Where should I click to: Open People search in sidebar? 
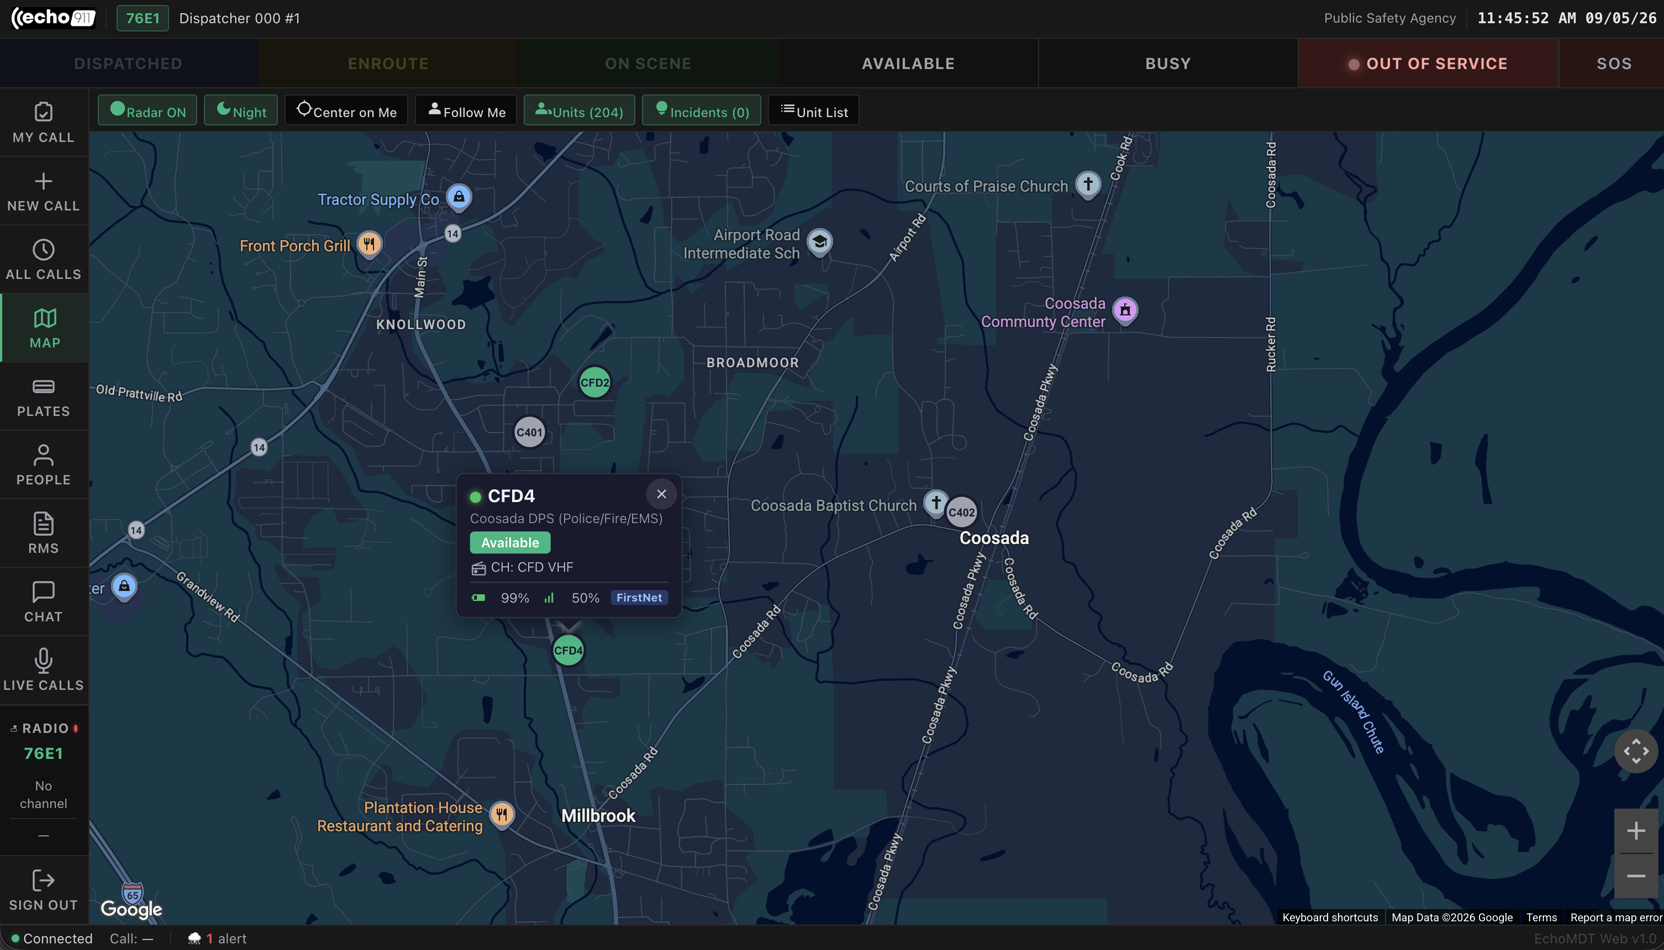coord(43,465)
